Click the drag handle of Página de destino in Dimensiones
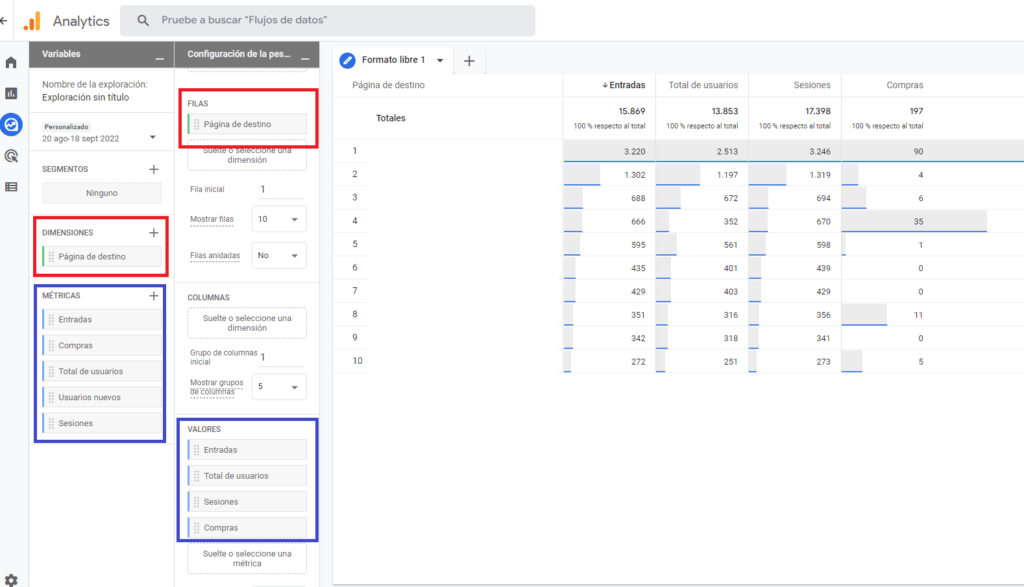This screenshot has height=587, width=1024. (x=51, y=257)
